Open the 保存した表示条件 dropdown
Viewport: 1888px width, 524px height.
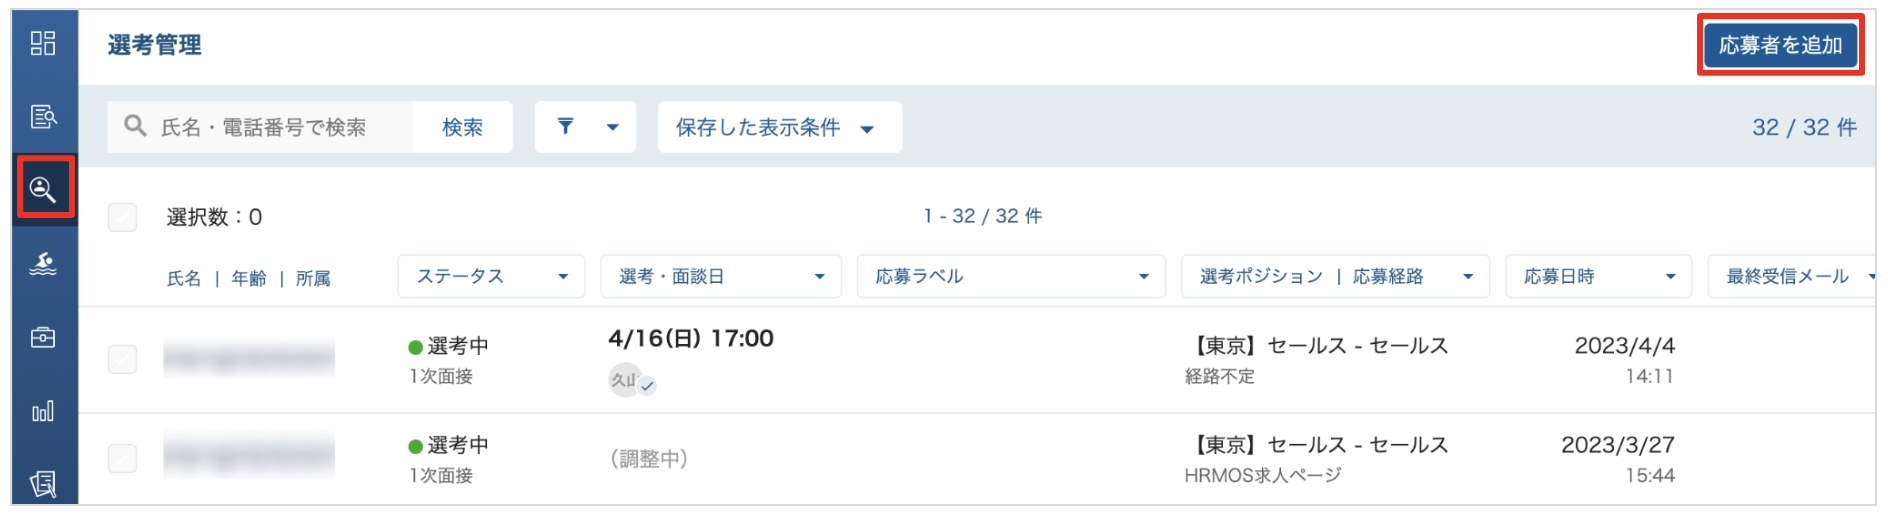click(x=780, y=127)
